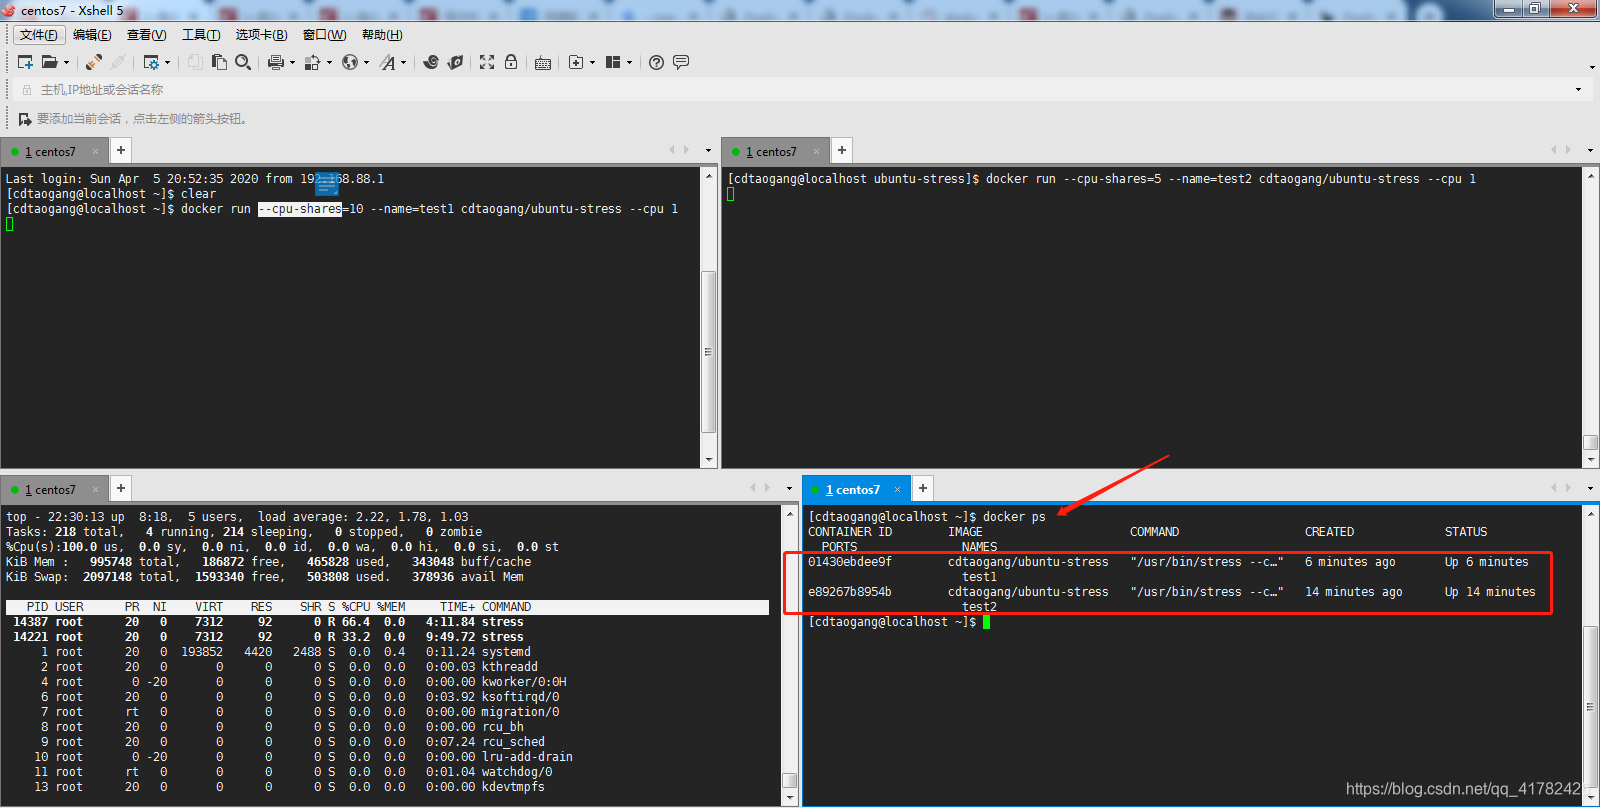This screenshot has width=1600, height=808.
Task: Click the bottom-right pane vertical scrollbar thumb
Action: [1590, 707]
